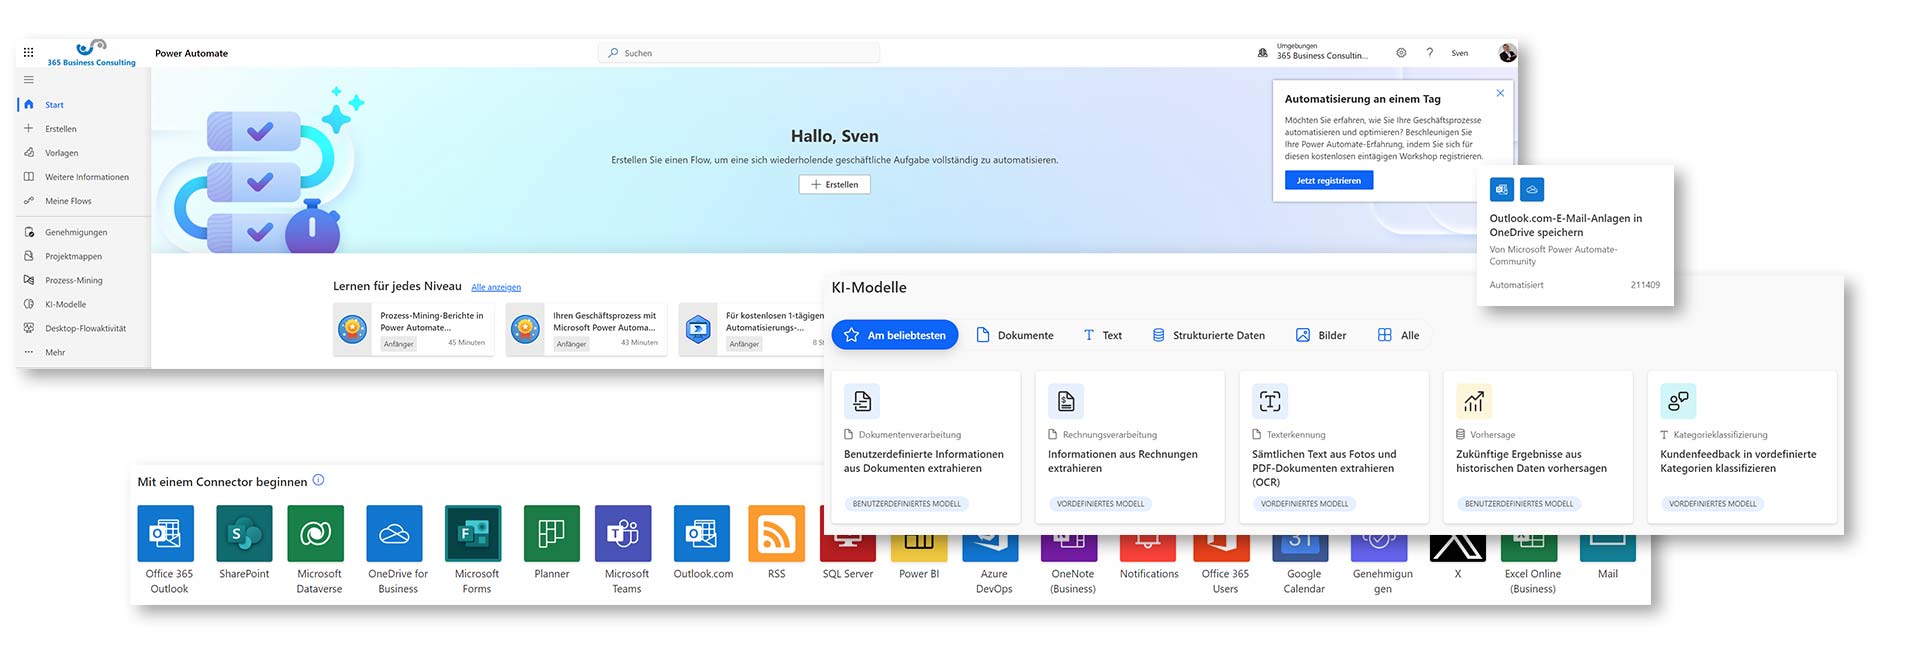
Task: Open Outlook.com-E-Mail-Anlagen template card title
Action: [1565, 225]
